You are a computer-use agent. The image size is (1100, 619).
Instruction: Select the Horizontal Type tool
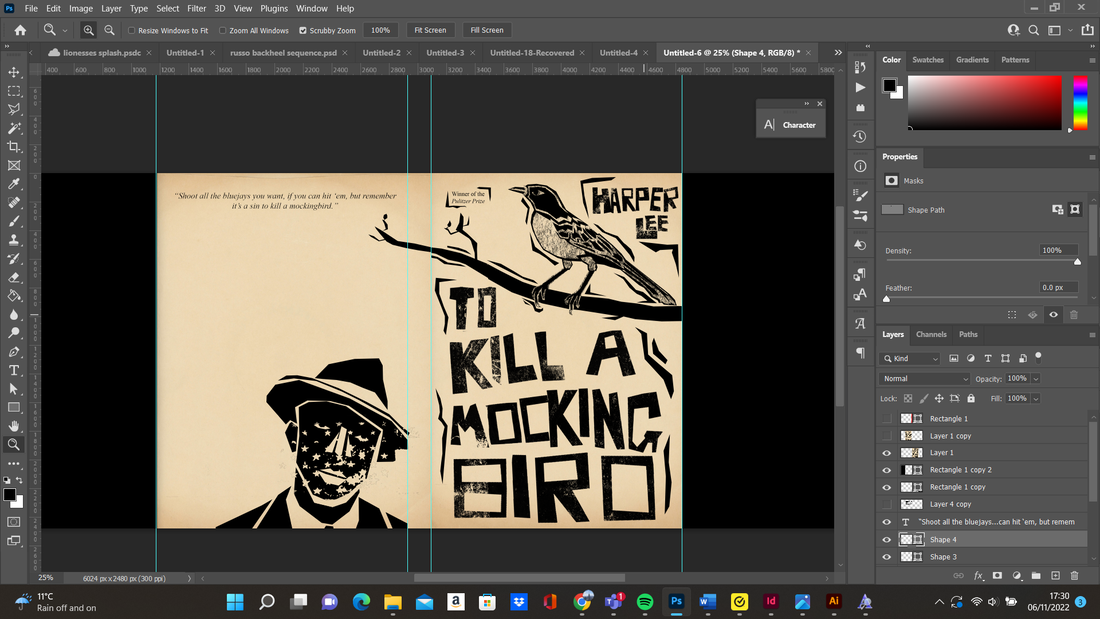14,370
